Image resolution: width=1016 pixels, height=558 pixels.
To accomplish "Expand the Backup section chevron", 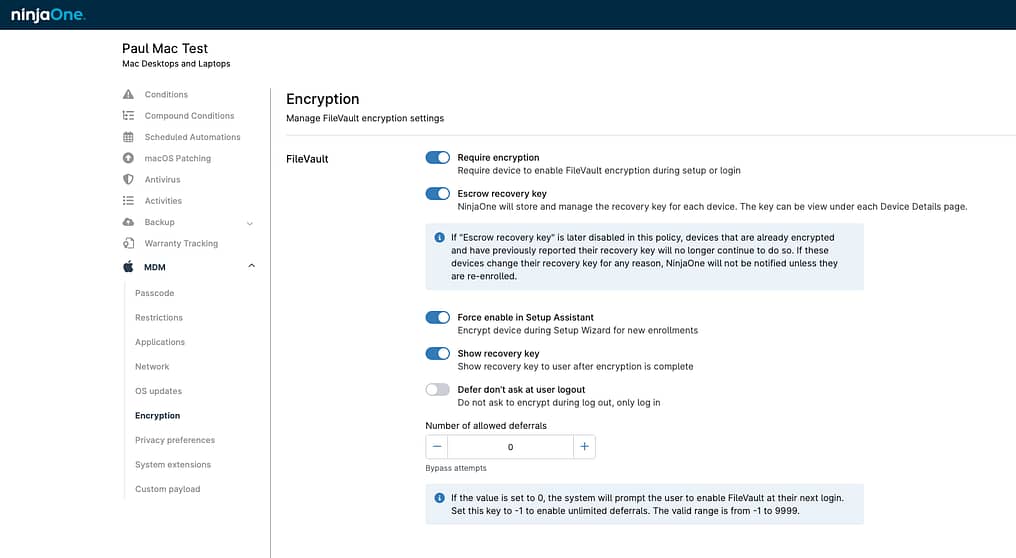I will click(x=250, y=223).
